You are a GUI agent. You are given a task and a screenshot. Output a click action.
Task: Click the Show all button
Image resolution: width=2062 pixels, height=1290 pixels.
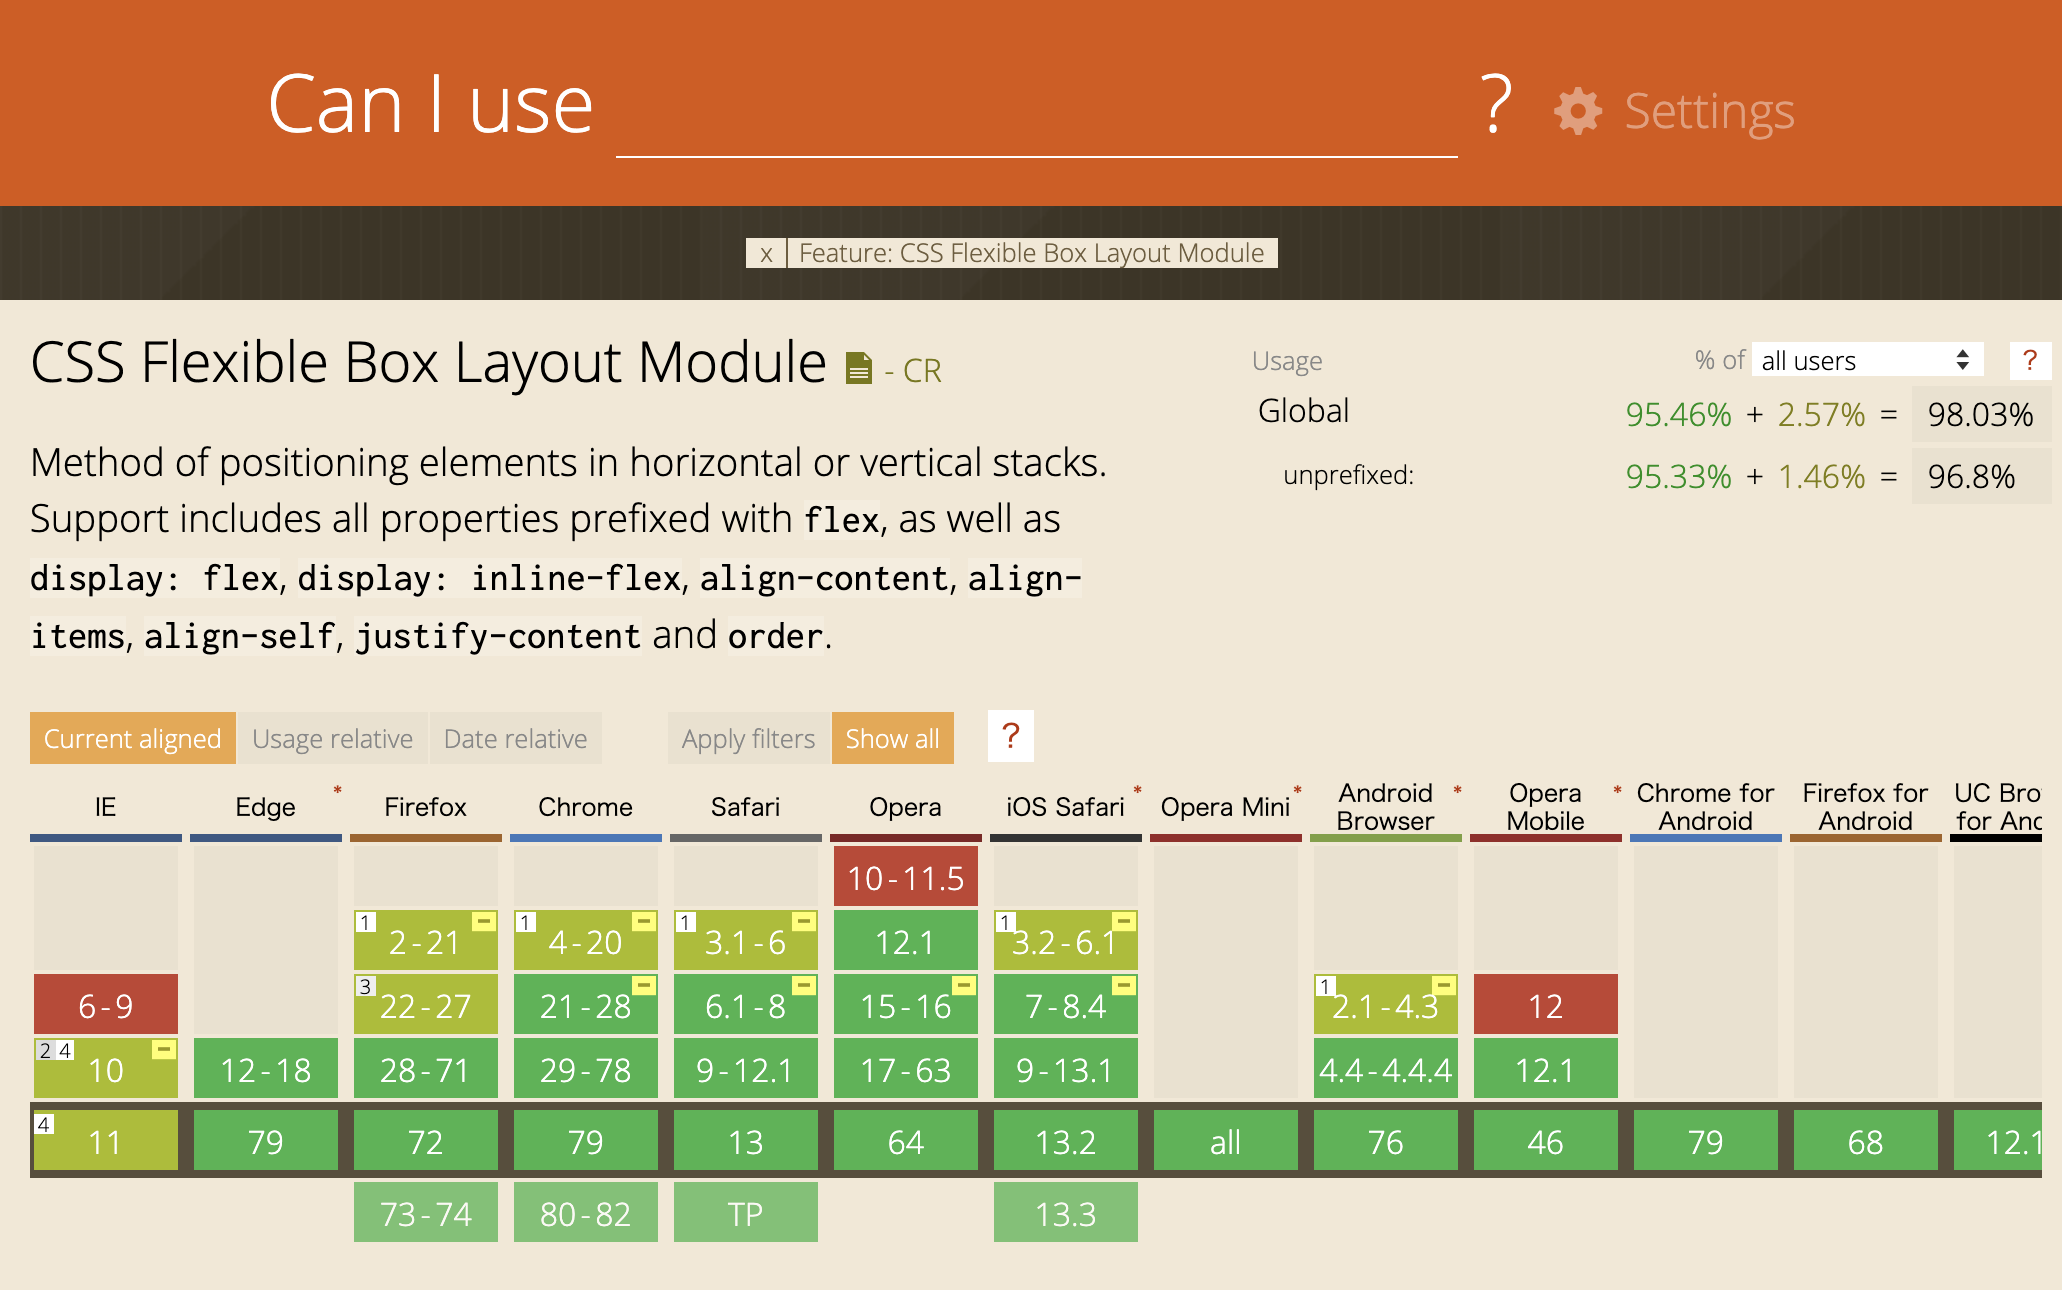[x=892, y=738]
